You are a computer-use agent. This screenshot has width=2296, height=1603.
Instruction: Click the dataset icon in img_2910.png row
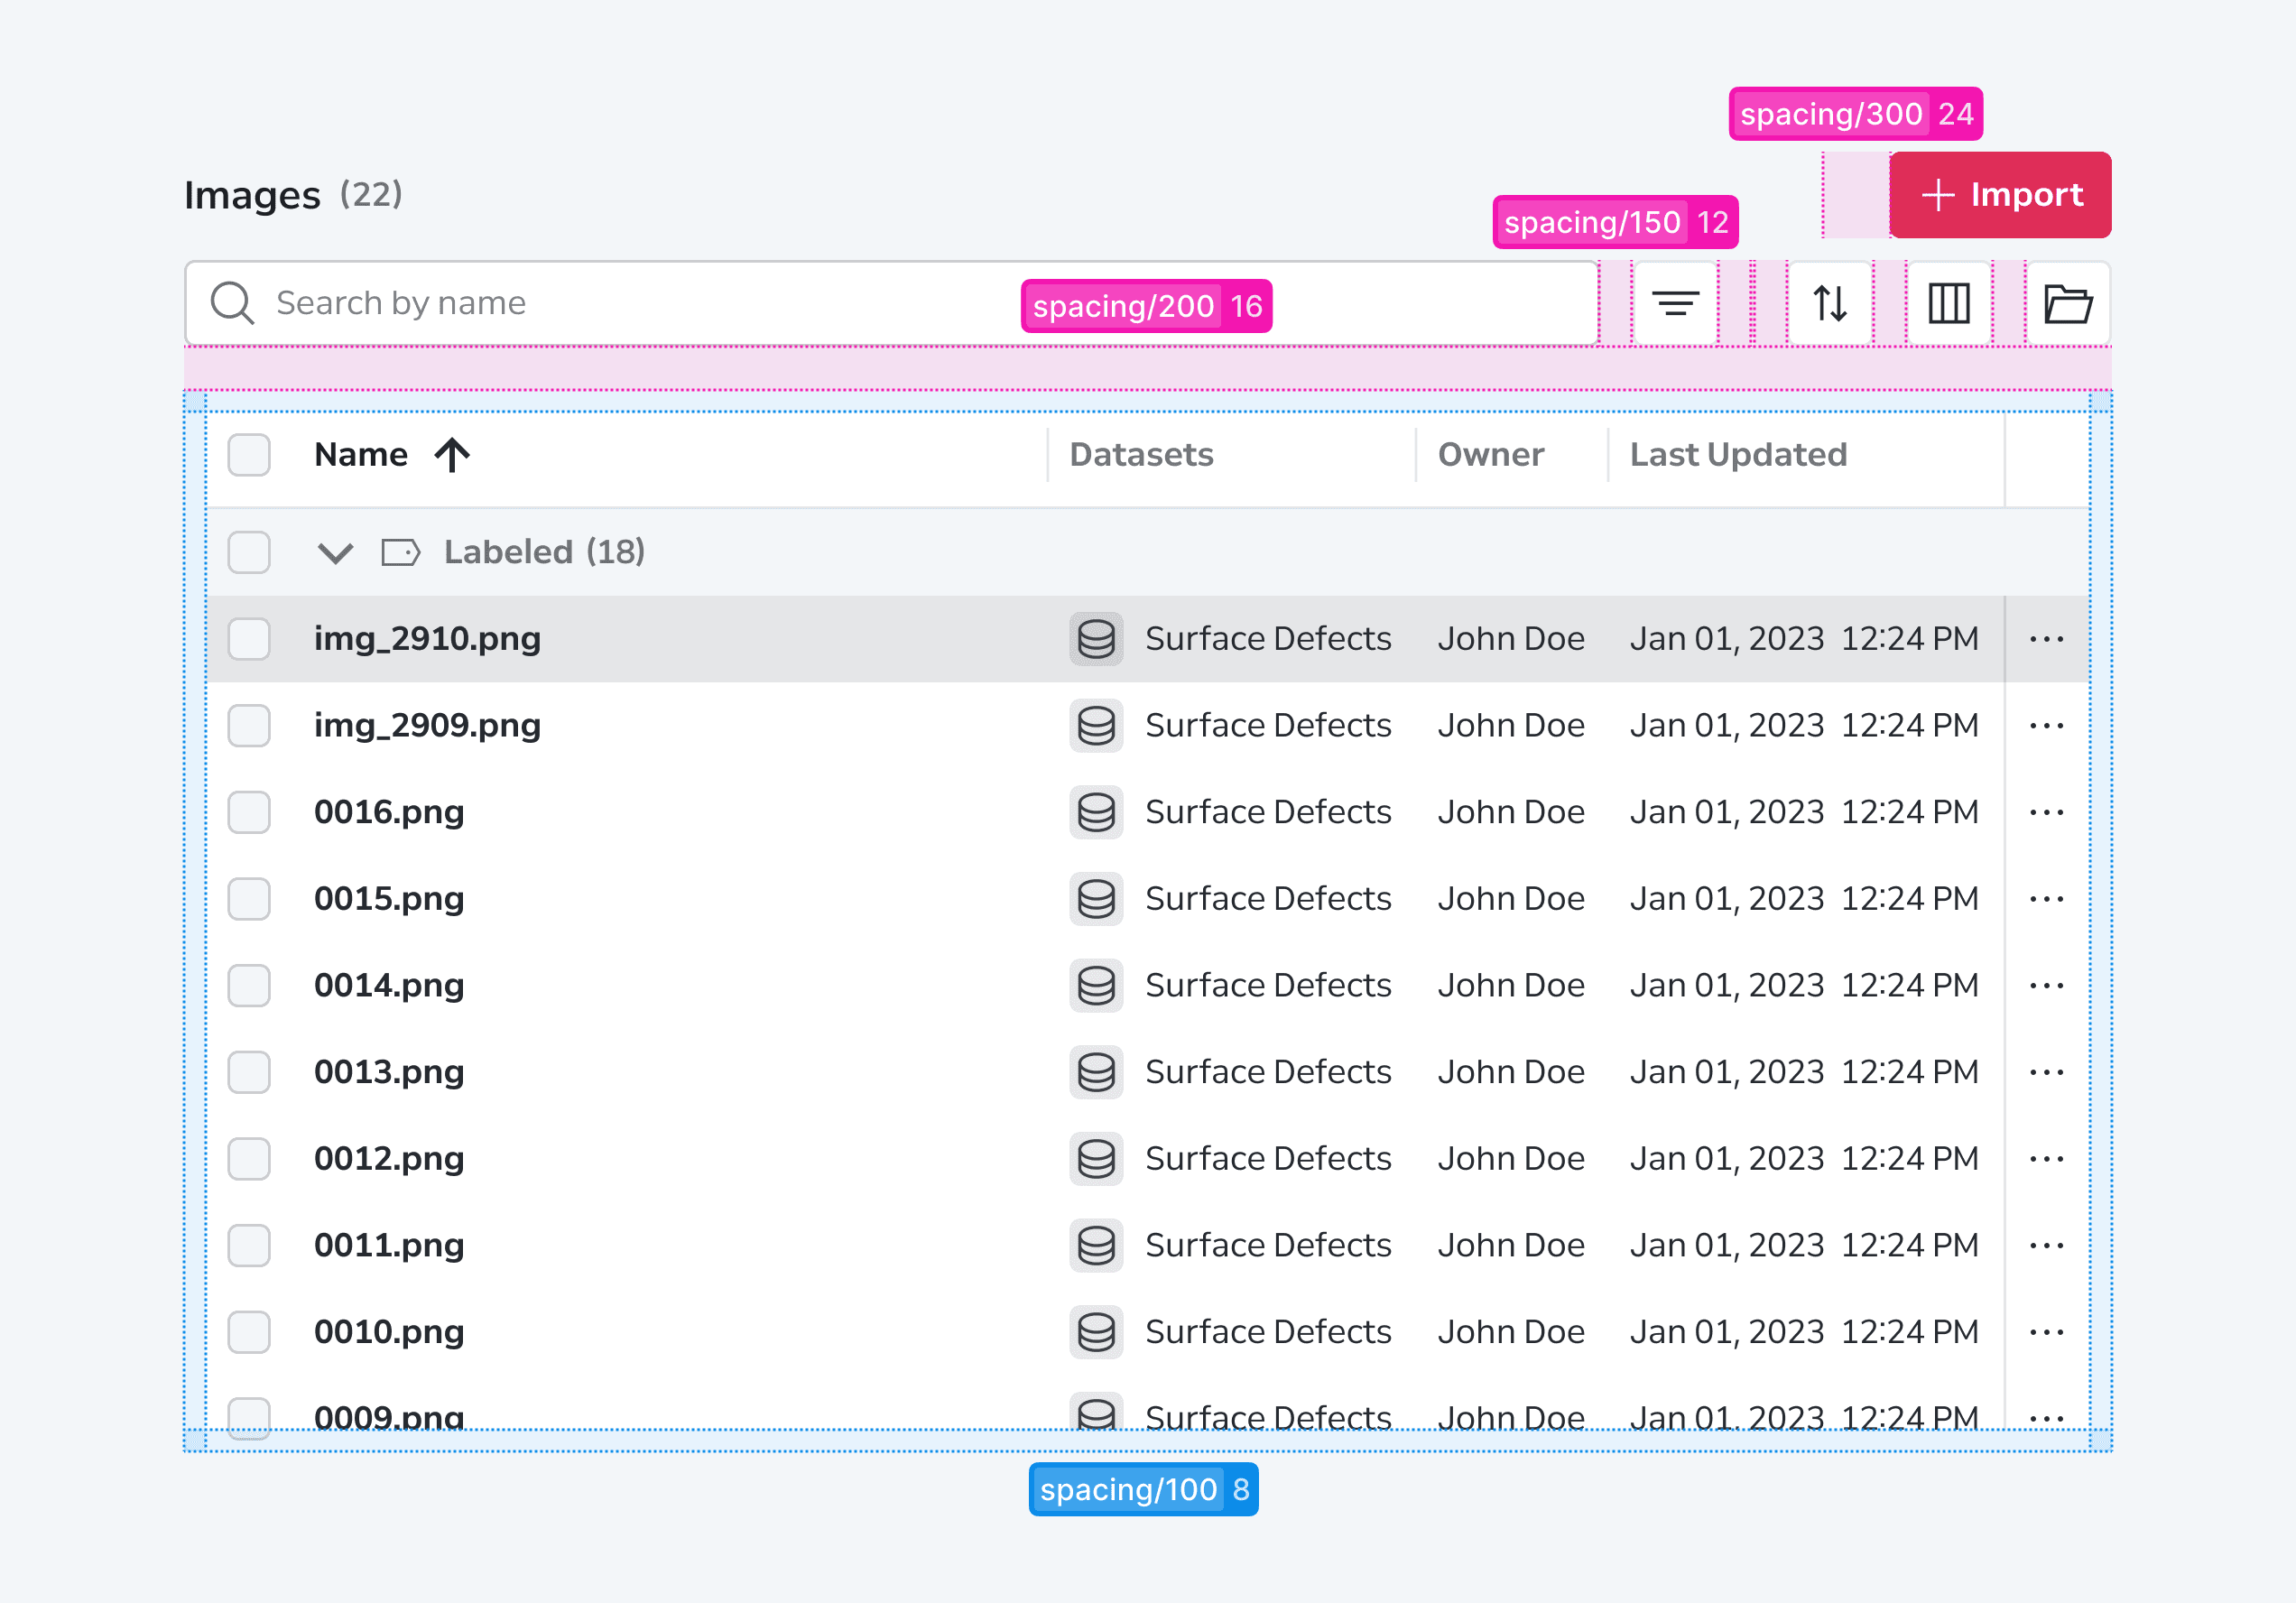click(x=1096, y=639)
